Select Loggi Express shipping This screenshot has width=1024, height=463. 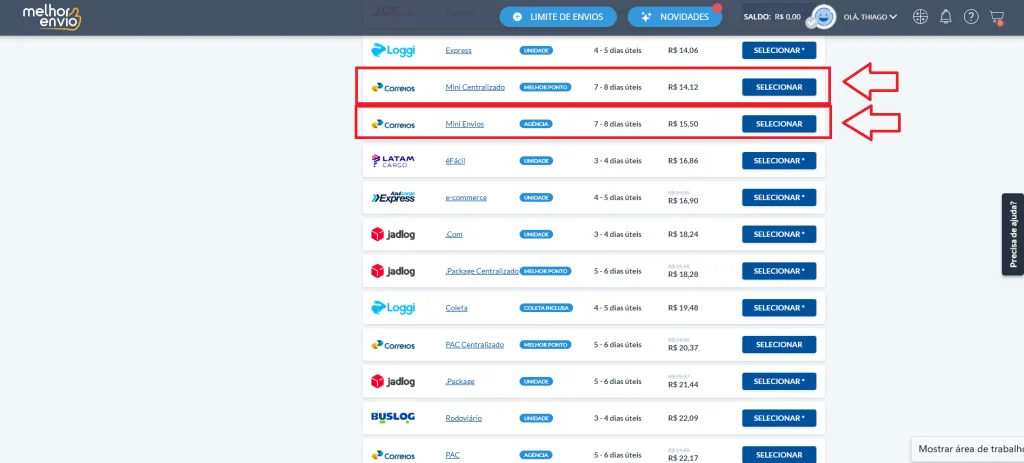tap(779, 50)
